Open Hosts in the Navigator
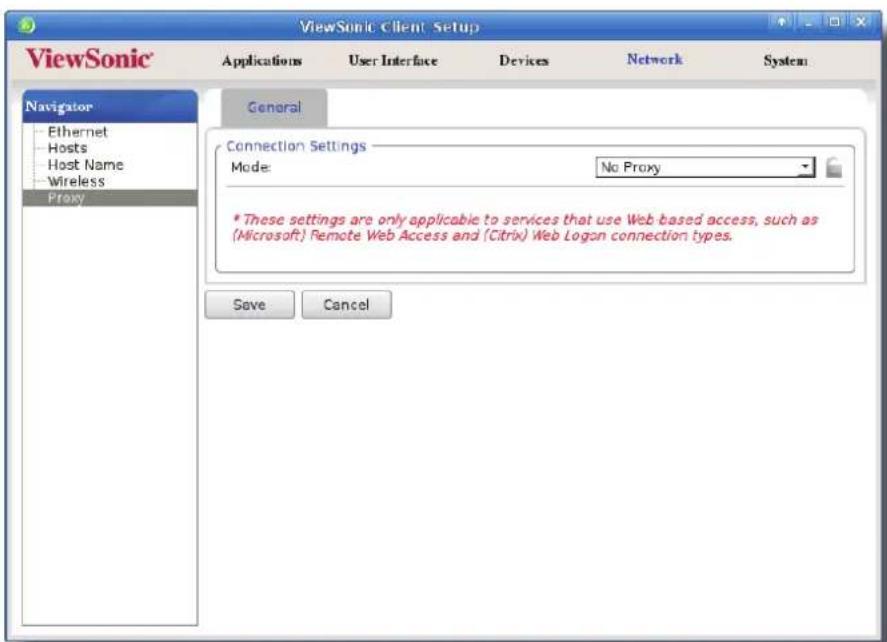The image size is (887, 642). click(x=67, y=148)
